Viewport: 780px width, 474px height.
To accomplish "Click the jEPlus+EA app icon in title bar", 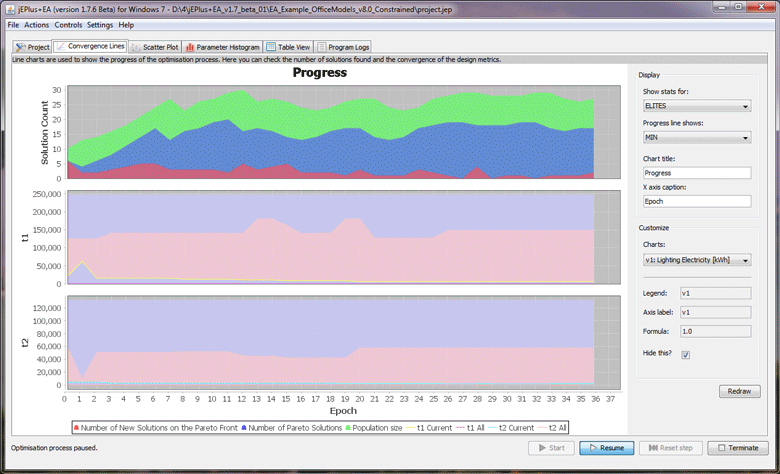I will point(9,9).
